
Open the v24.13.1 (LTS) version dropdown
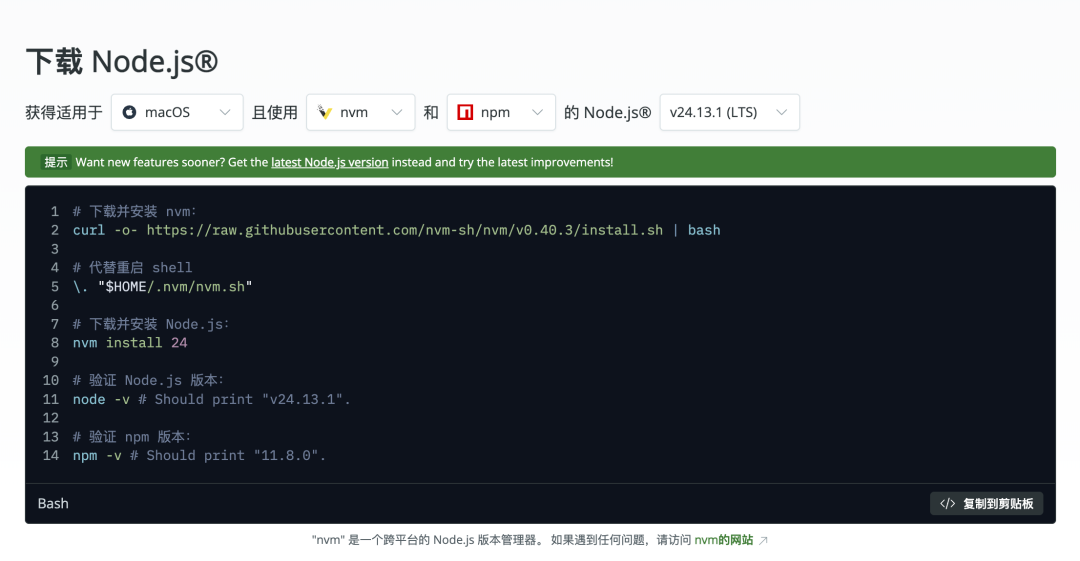click(x=729, y=112)
